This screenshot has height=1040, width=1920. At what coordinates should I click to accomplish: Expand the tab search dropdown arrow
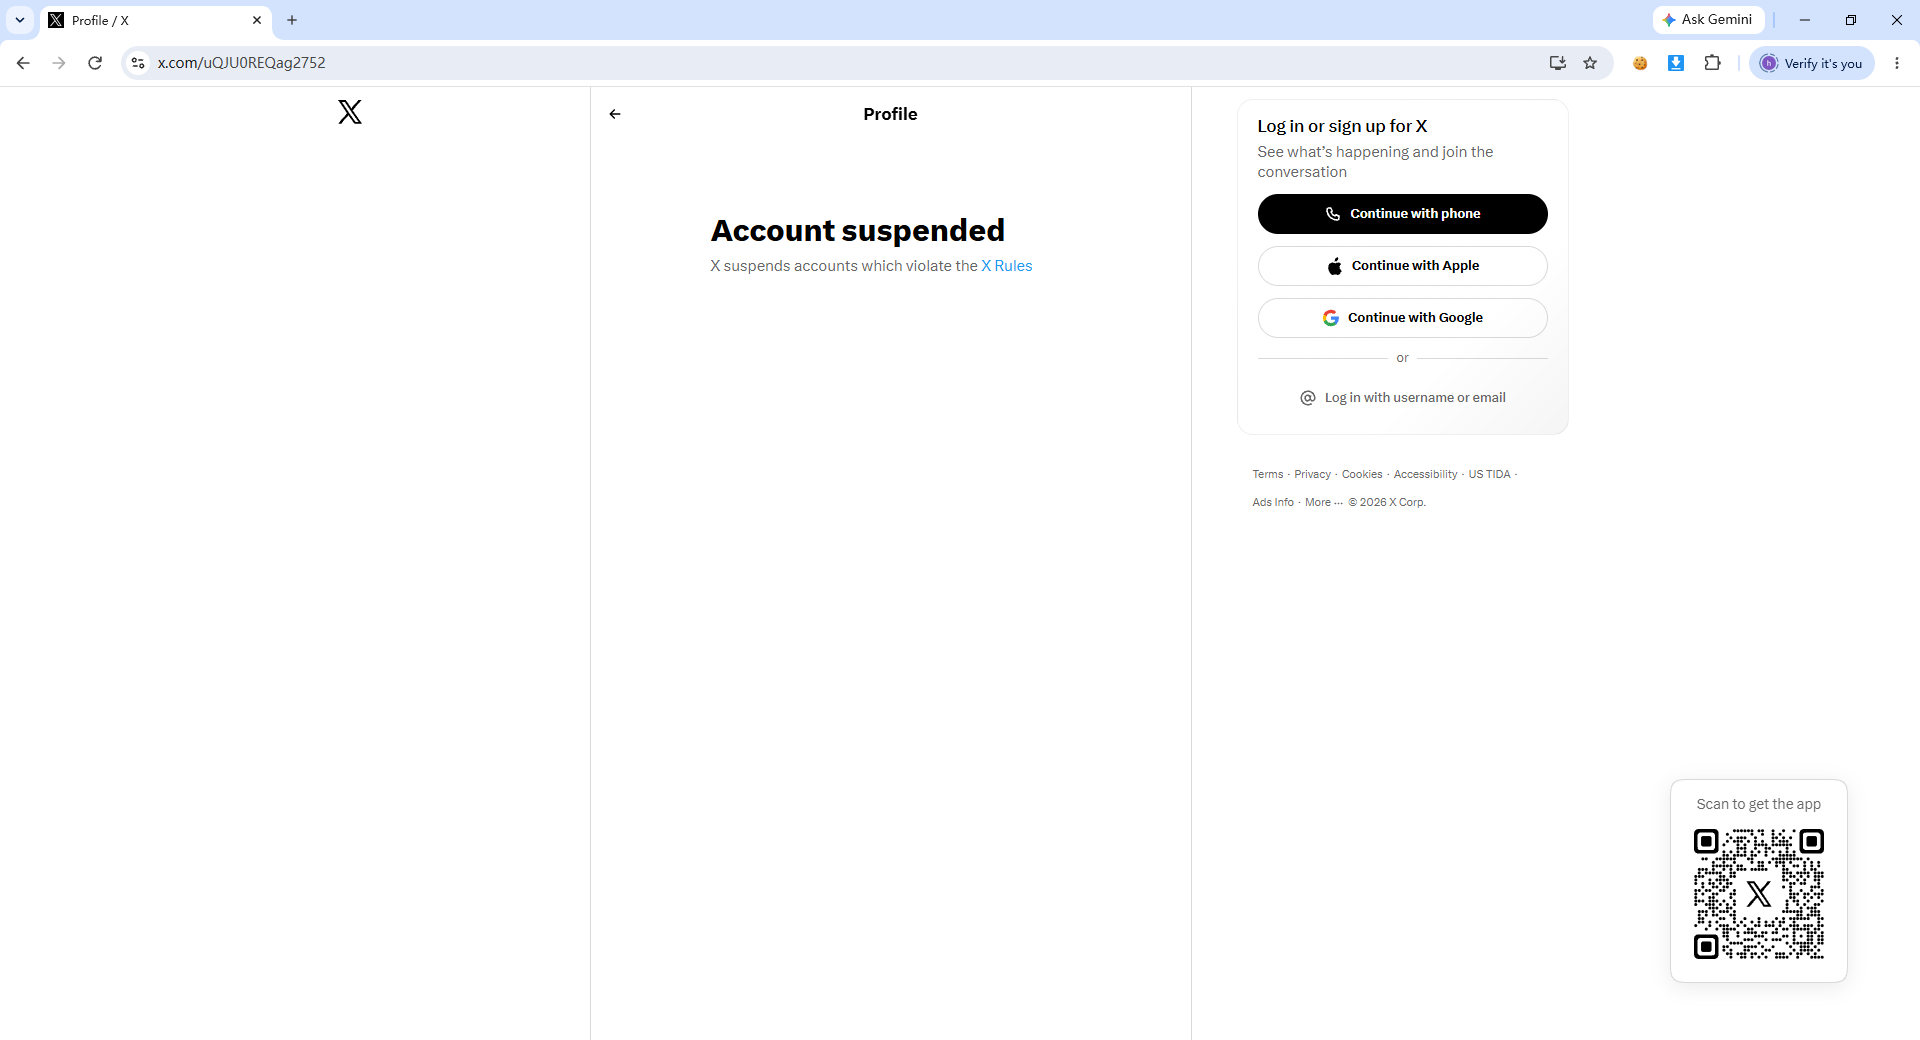point(20,20)
